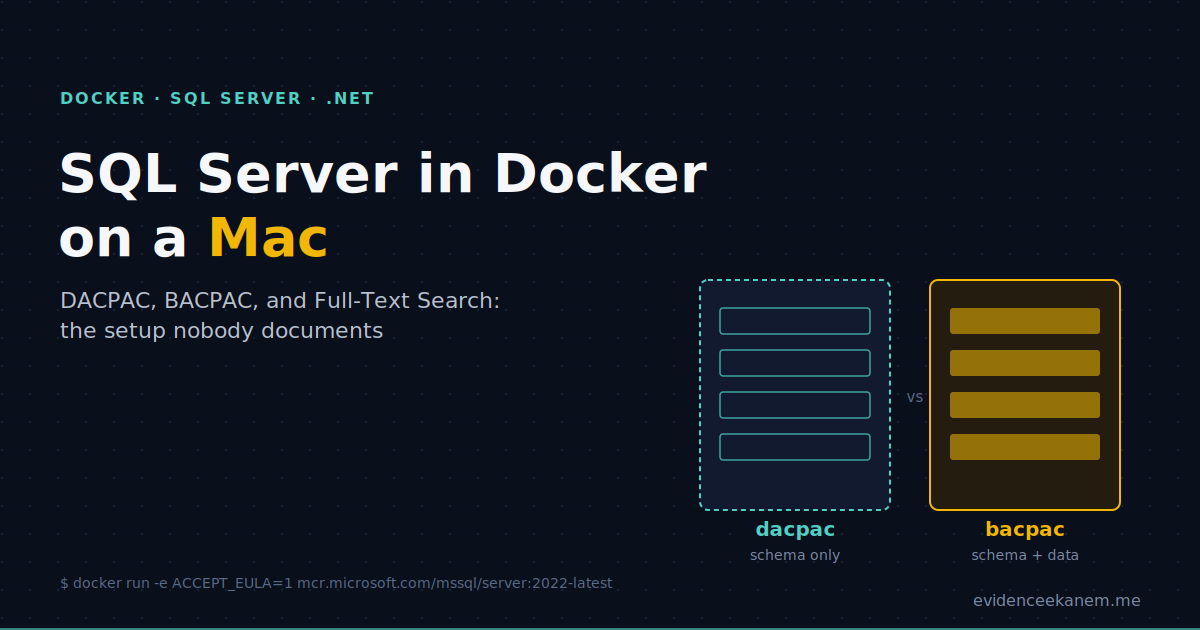Click the "schema only" caption
Screen dimensions: 1200x630
(x=795, y=555)
